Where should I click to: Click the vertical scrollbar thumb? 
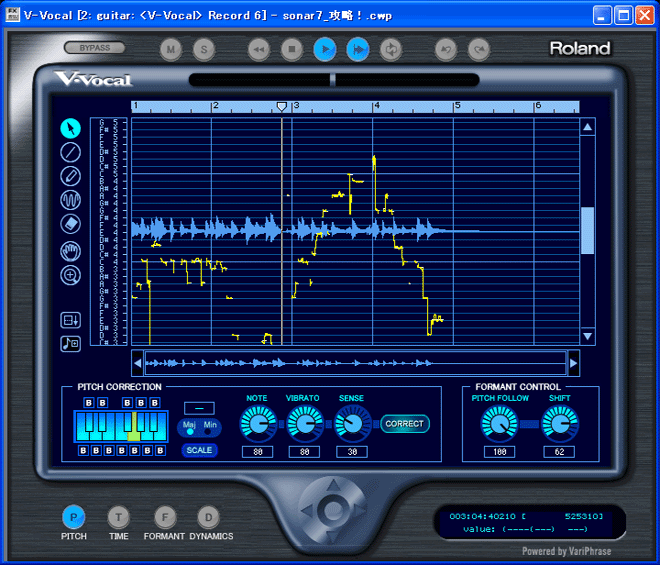[588, 230]
